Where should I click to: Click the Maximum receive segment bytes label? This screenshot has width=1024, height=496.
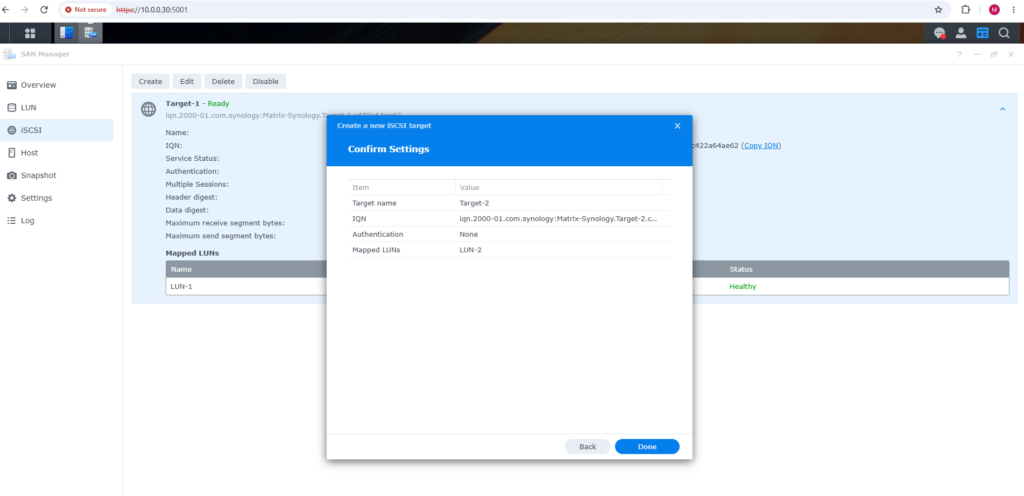pyautogui.click(x=225, y=223)
